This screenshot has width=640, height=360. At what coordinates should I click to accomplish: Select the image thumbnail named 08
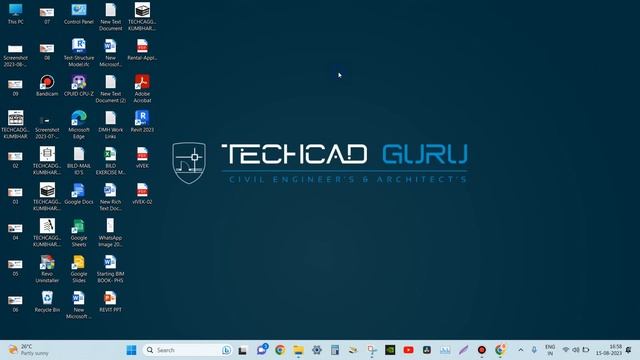pyautogui.click(x=47, y=51)
